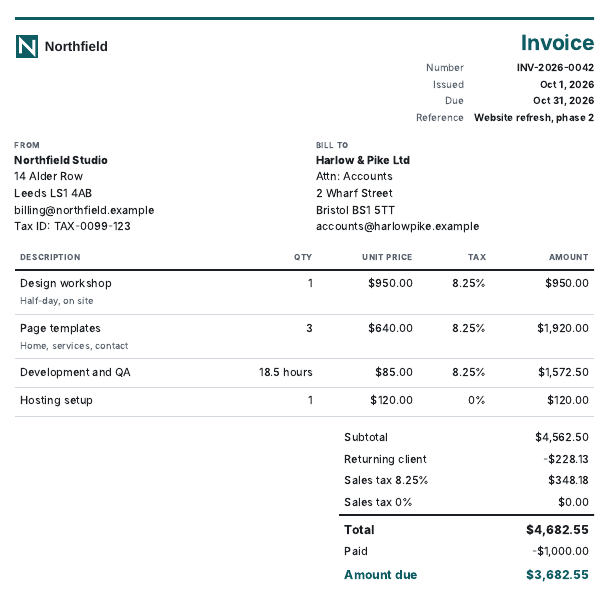Screen dimensions: 610x600
Task: Select the $85.00 unit price
Action: coord(394,372)
